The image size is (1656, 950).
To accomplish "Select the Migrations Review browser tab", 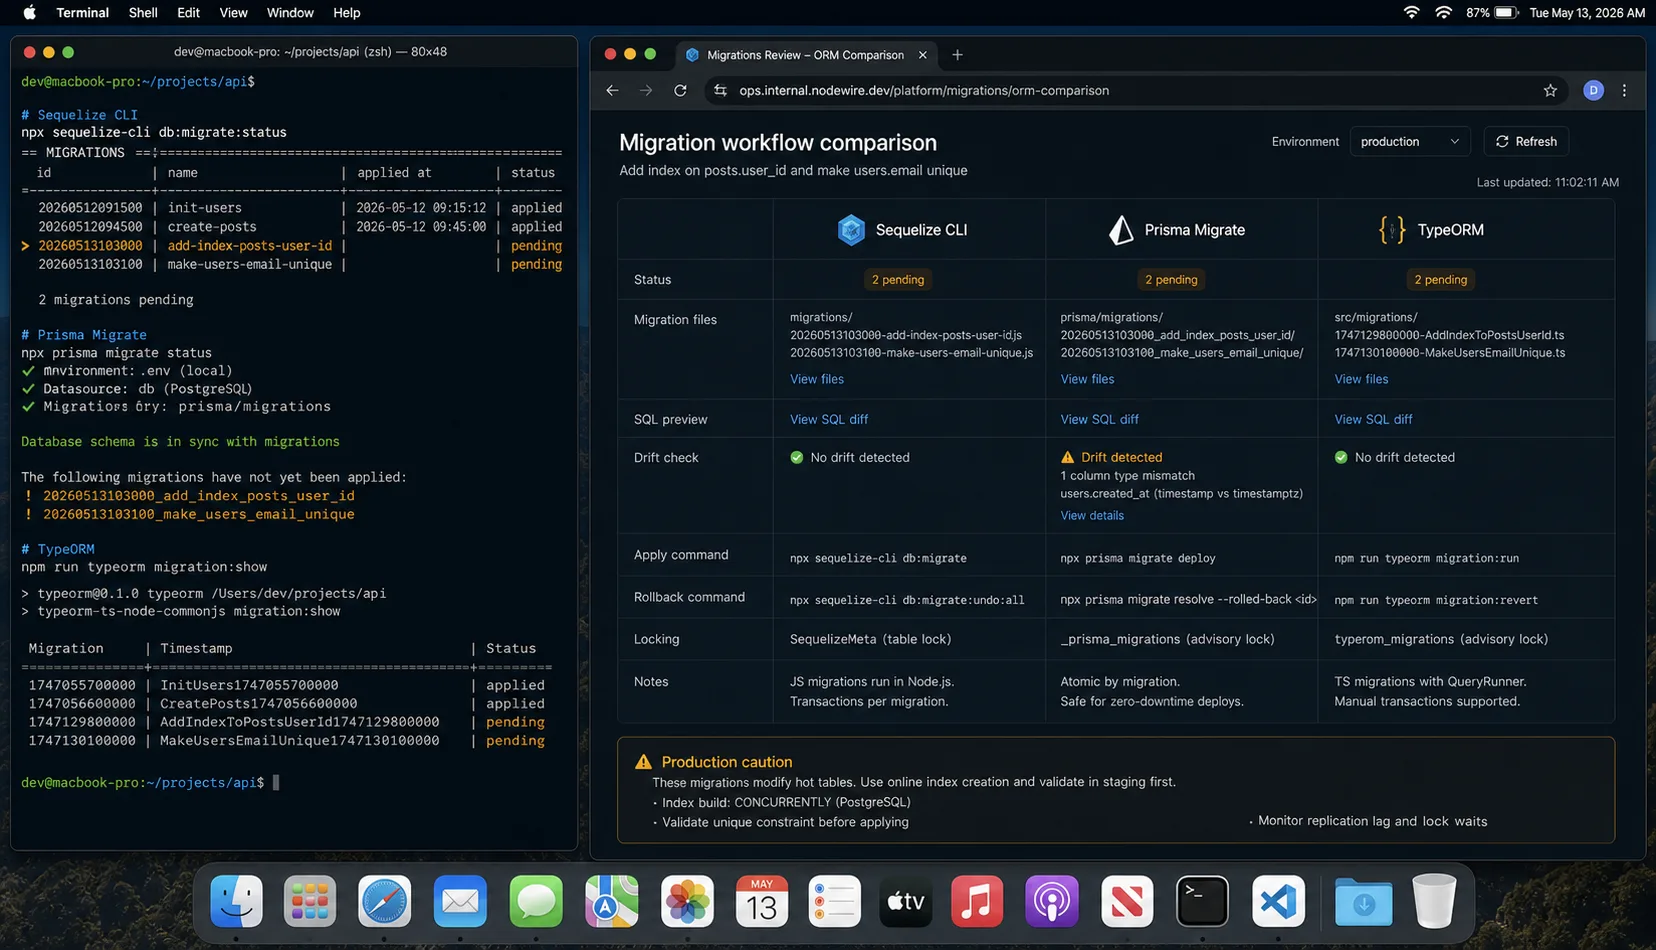I will pyautogui.click(x=806, y=55).
